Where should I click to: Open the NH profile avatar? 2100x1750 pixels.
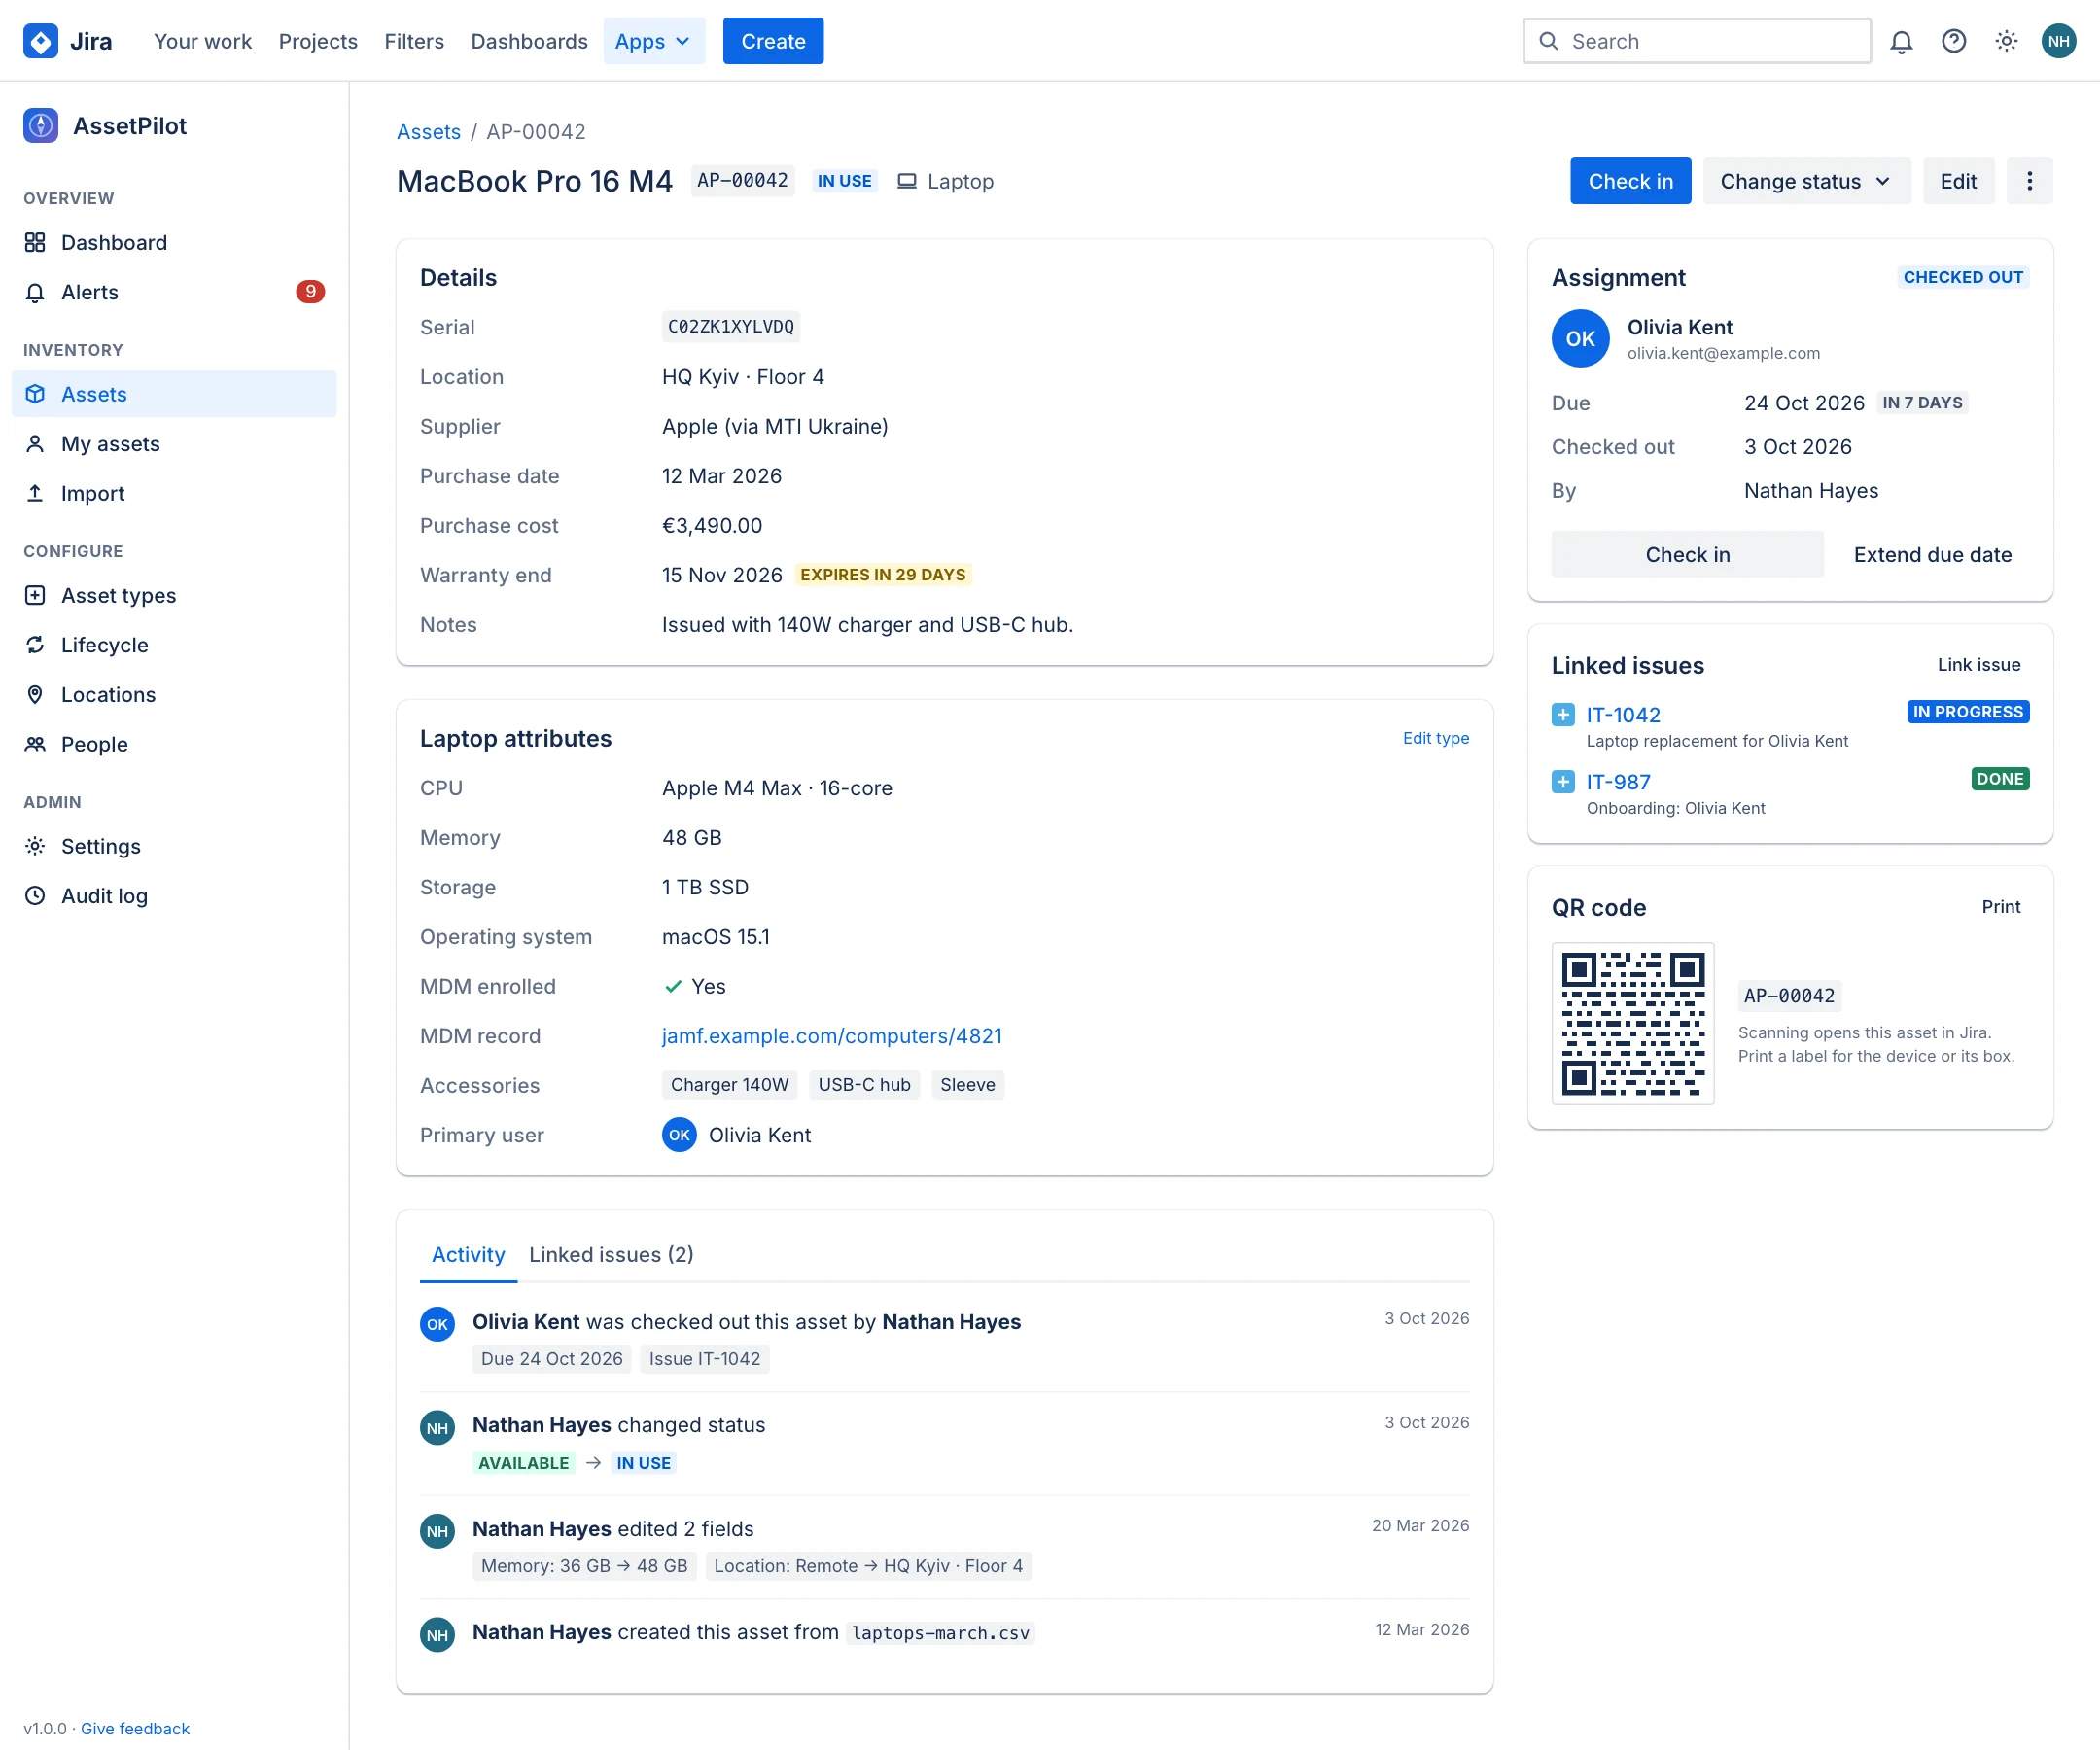coord(2059,41)
